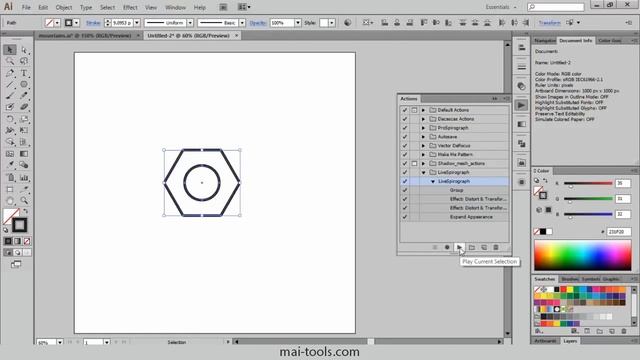Open the Object menu
The width and height of the screenshot is (640, 360).
[64, 7]
